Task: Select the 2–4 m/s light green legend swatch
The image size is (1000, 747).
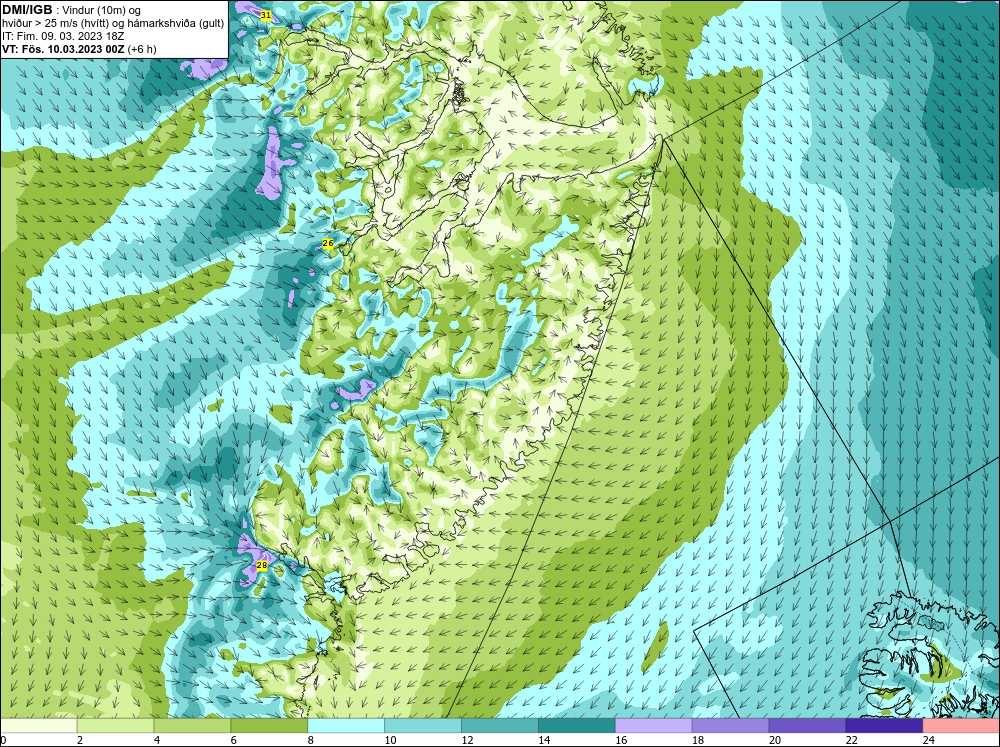Action: point(115,726)
